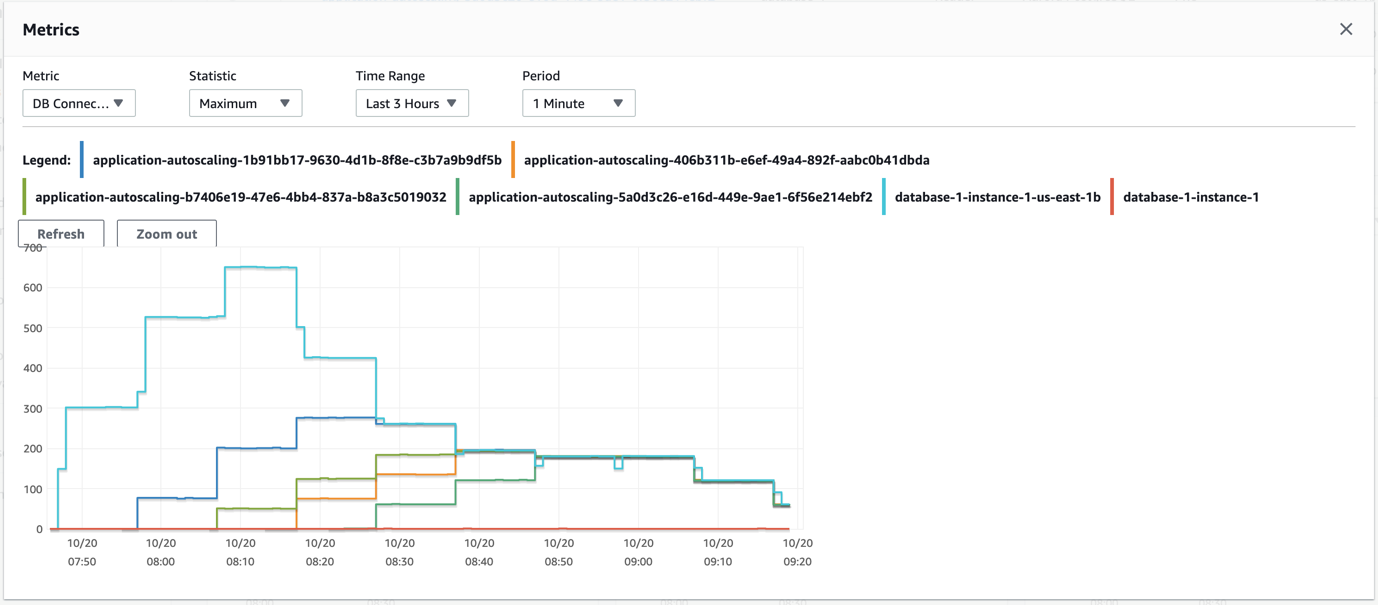Click the cyan line's 650 peak plateau
Viewport: 1378px width, 605px height.
coord(260,267)
